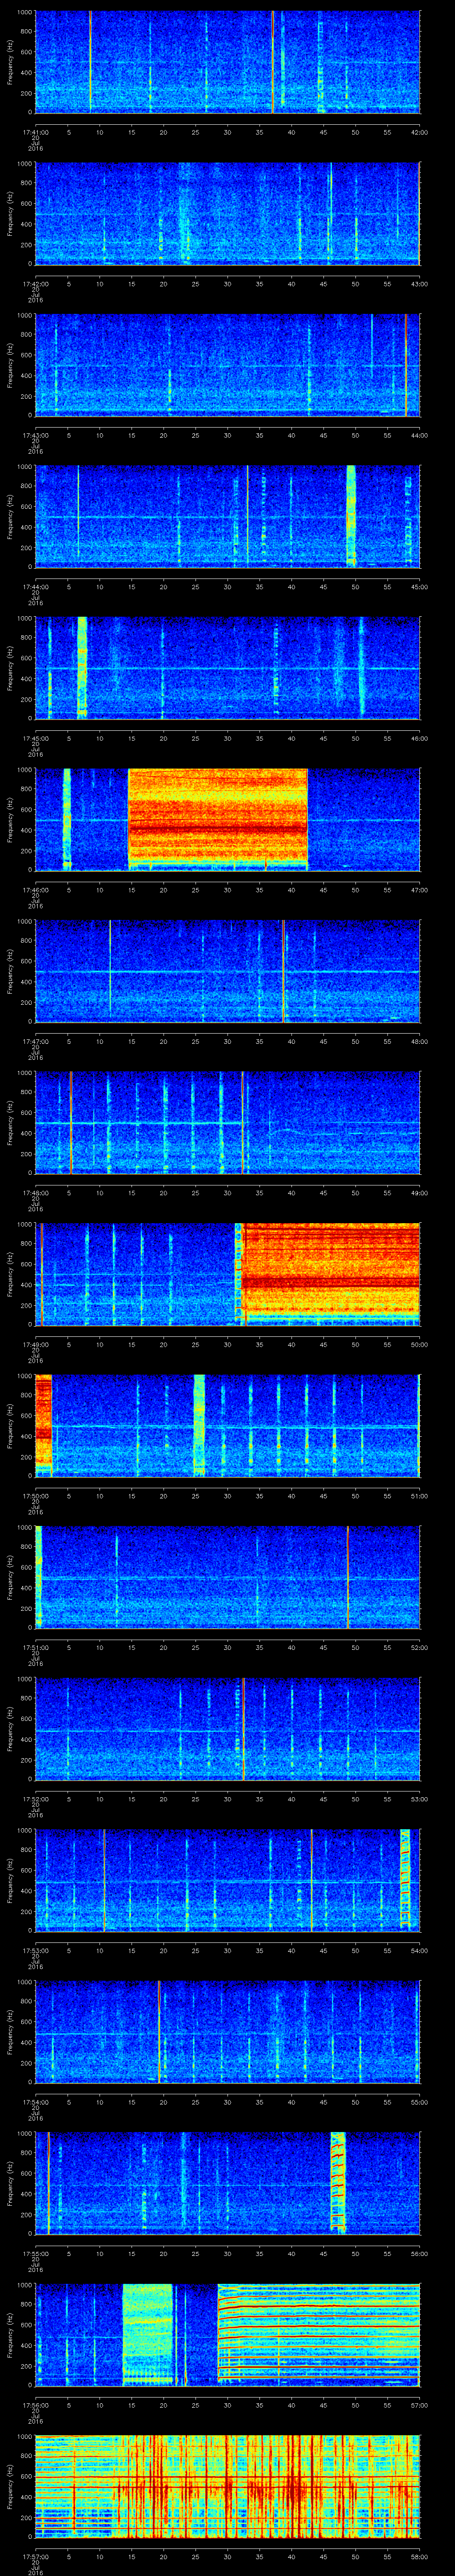The height and width of the screenshot is (2576, 455).
Task: Click the 17:54:00 start time label
Action: [35, 2101]
